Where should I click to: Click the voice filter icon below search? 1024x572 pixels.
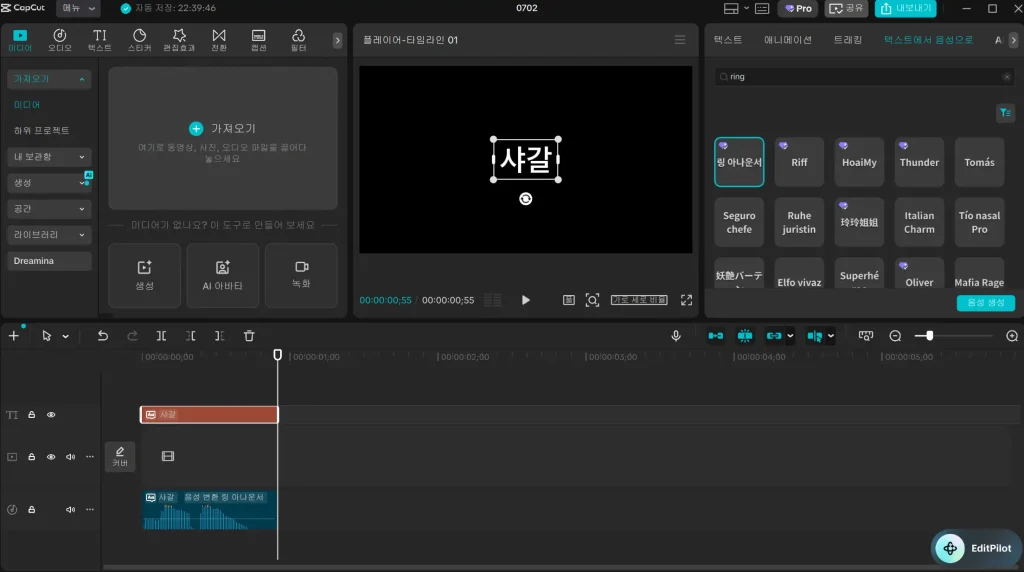(x=1005, y=113)
